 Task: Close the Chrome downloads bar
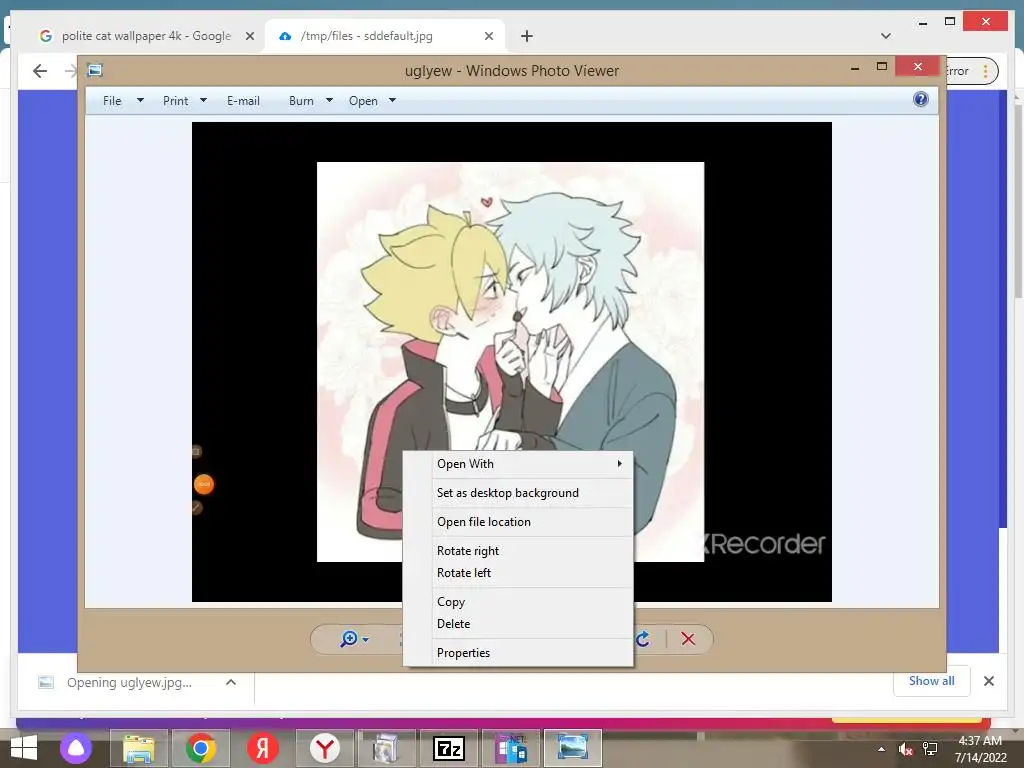[989, 681]
